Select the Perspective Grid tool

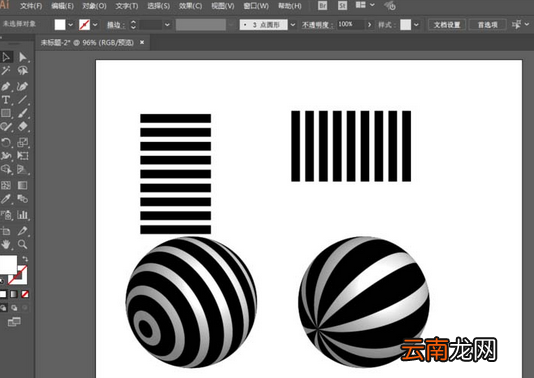pyautogui.click(x=22, y=169)
